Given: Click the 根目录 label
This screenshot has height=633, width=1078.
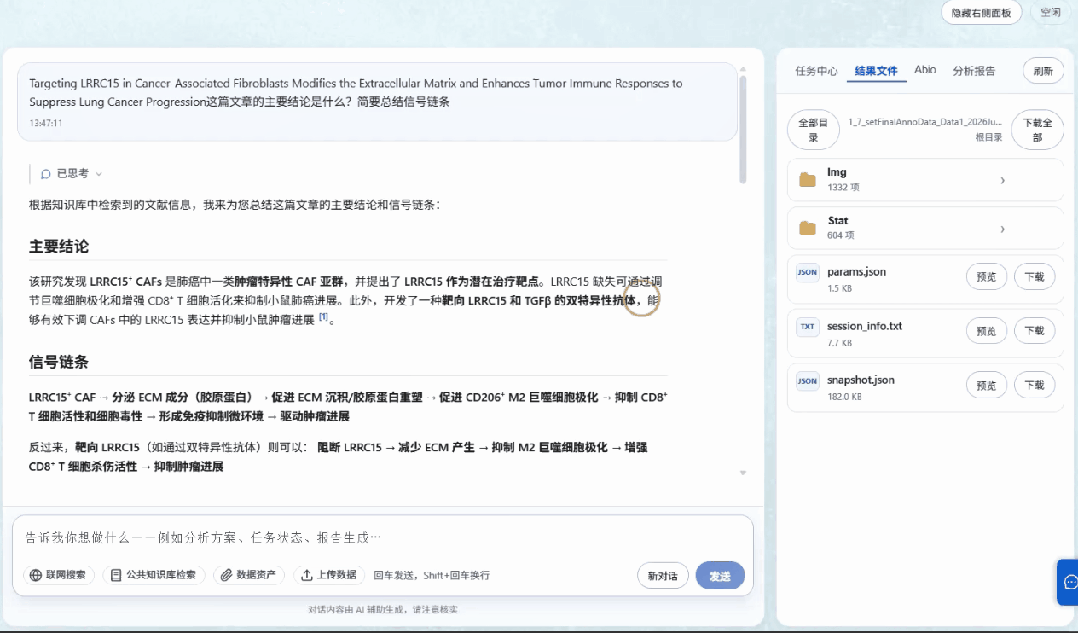Looking at the screenshot, I should pos(989,137).
